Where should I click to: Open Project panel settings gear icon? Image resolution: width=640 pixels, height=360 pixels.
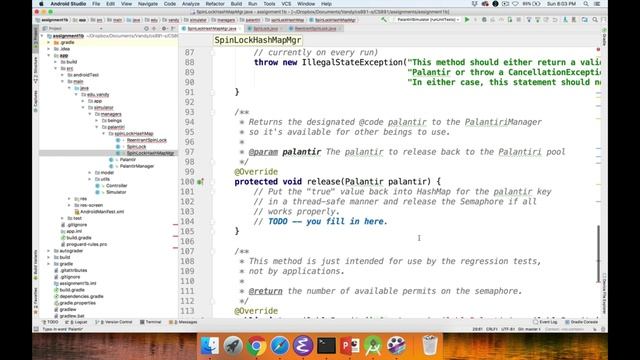[164, 29]
